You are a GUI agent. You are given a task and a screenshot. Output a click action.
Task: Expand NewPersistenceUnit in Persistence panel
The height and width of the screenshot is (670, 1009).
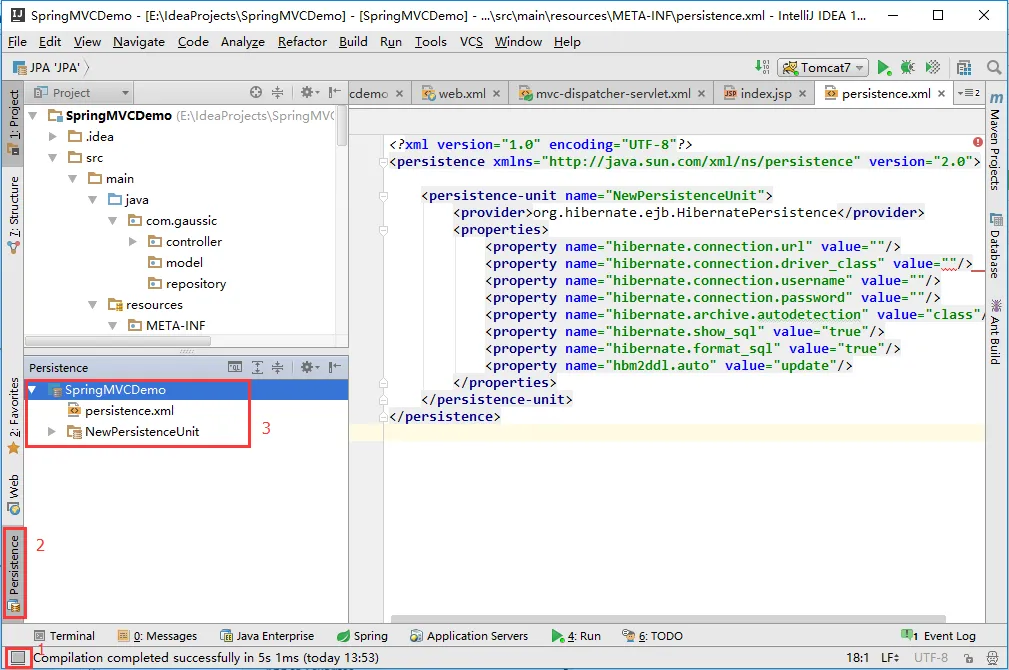(51, 432)
